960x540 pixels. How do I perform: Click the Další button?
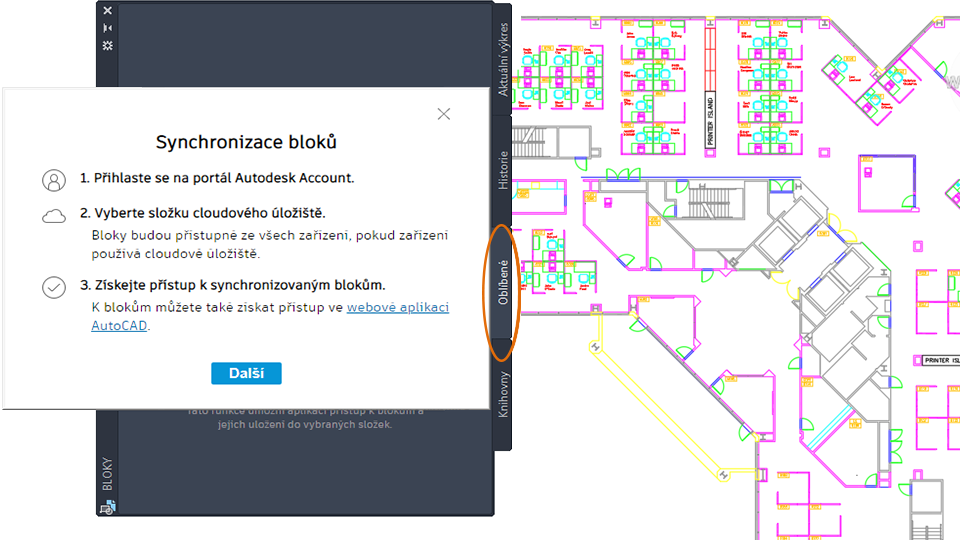[x=246, y=373]
